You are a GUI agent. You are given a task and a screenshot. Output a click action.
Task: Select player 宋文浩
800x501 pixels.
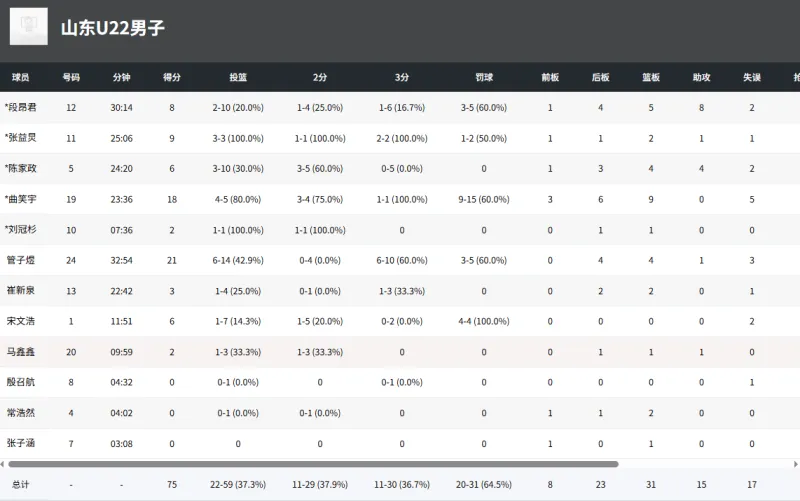(x=21, y=322)
